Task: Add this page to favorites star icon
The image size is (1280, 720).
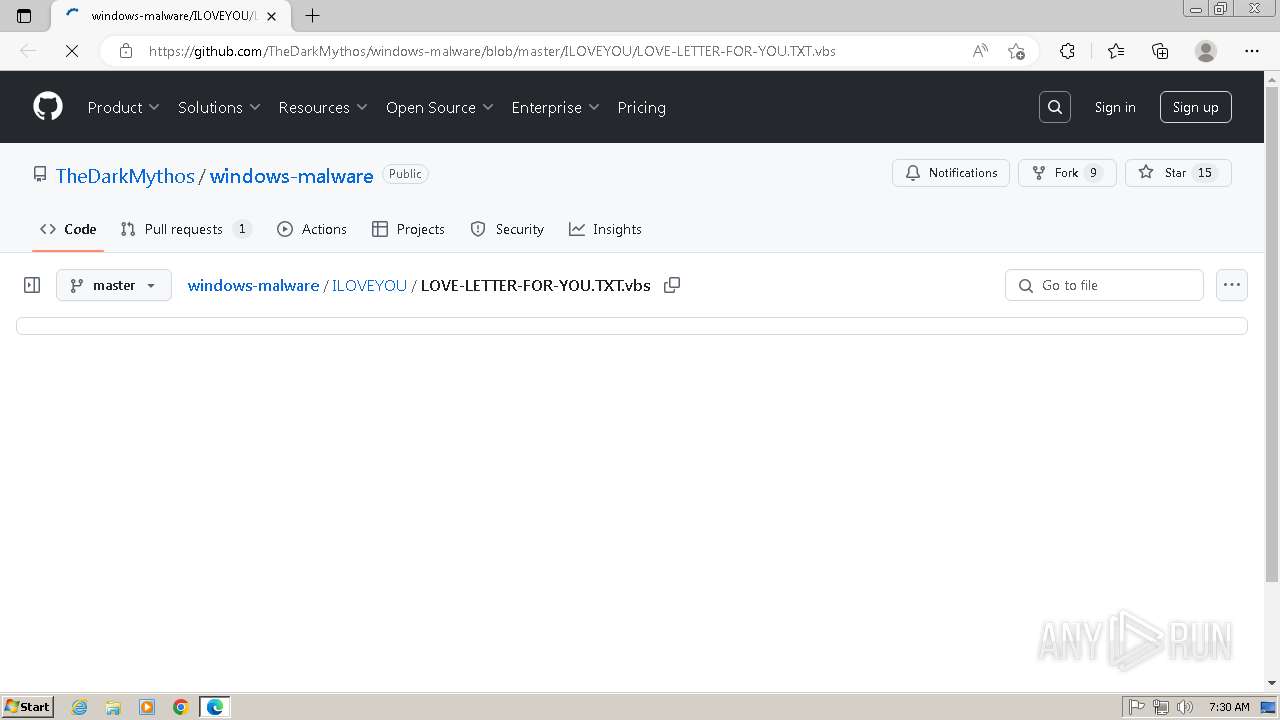Action: pyautogui.click(x=1016, y=51)
